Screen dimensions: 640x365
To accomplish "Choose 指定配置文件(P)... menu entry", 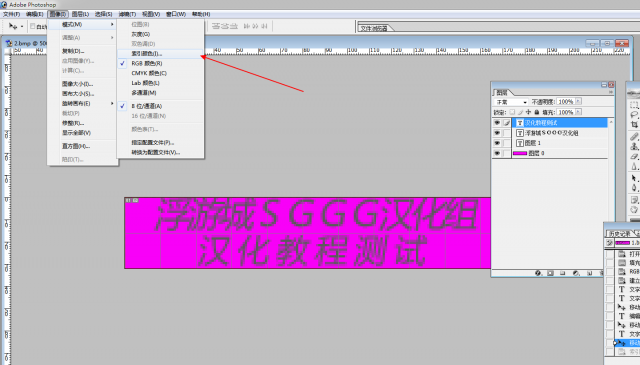I will (160, 142).
